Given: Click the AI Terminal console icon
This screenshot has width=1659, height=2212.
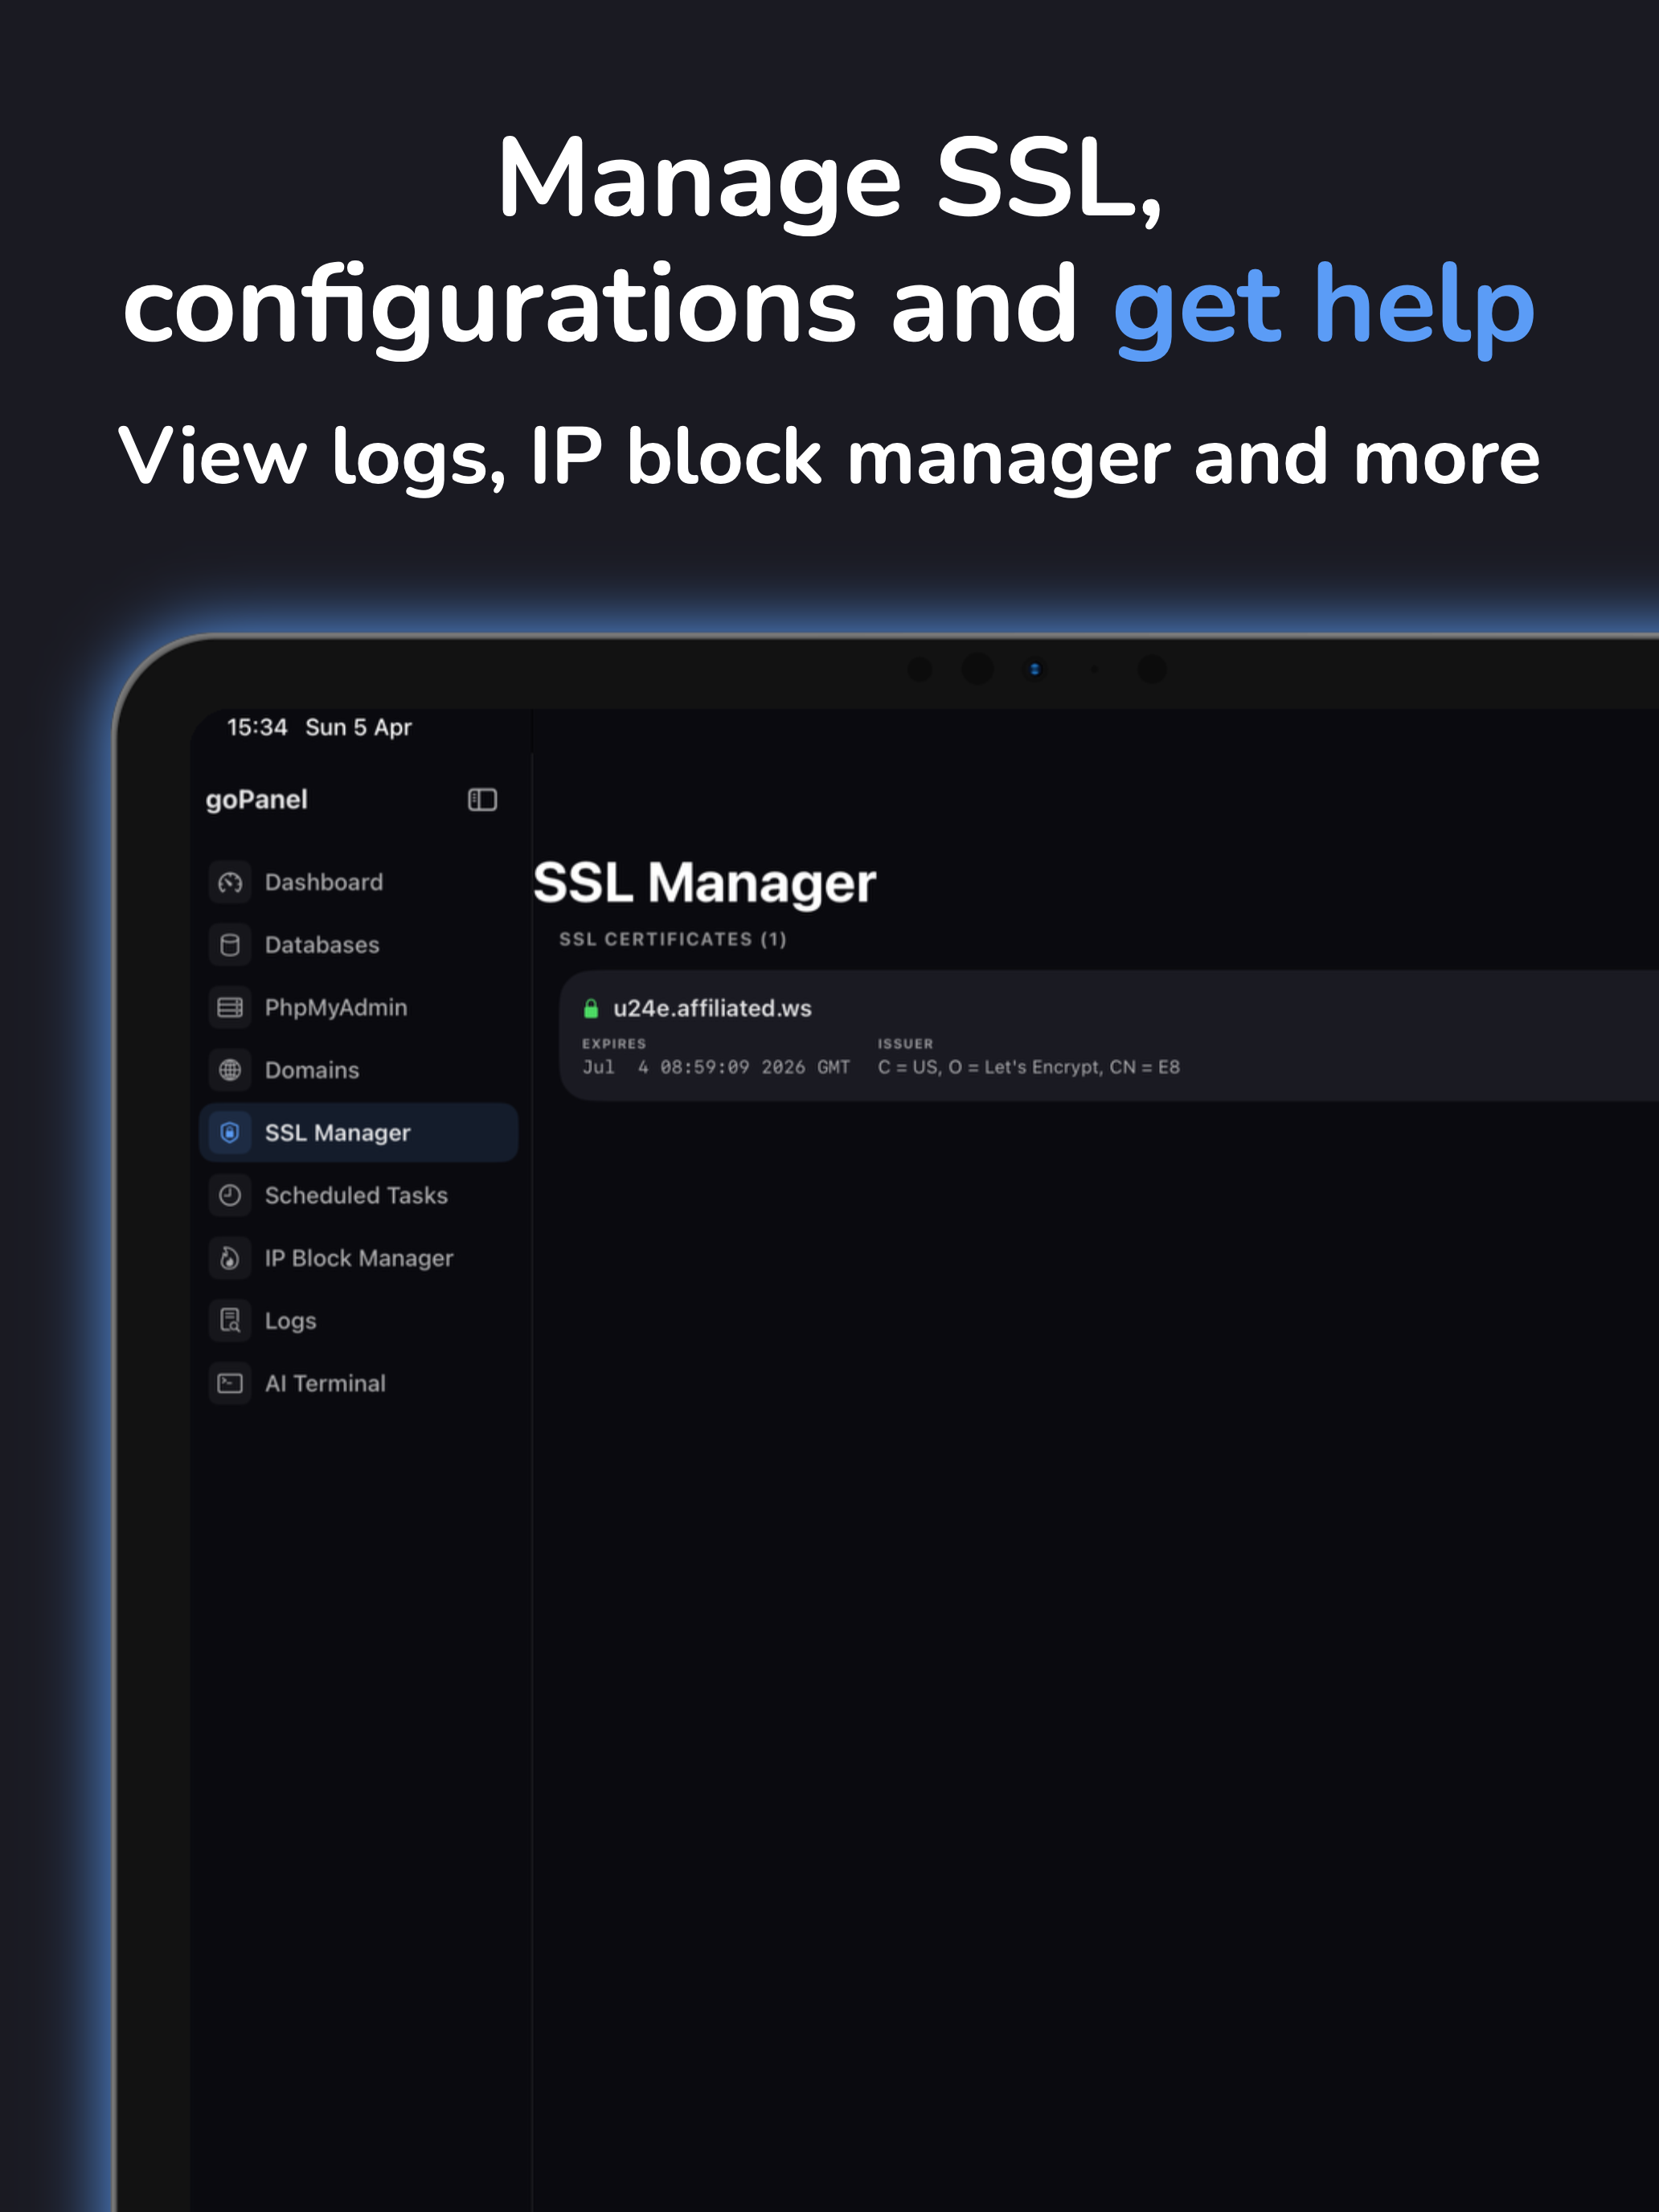Looking at the screenshot, I should (230, 1383).
